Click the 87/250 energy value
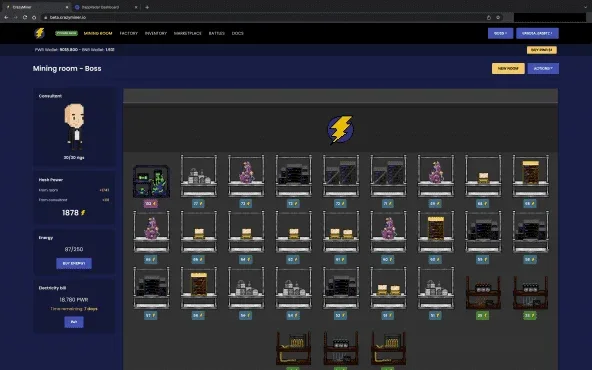Viewport: 592px width, 370px height. (74, 249)
